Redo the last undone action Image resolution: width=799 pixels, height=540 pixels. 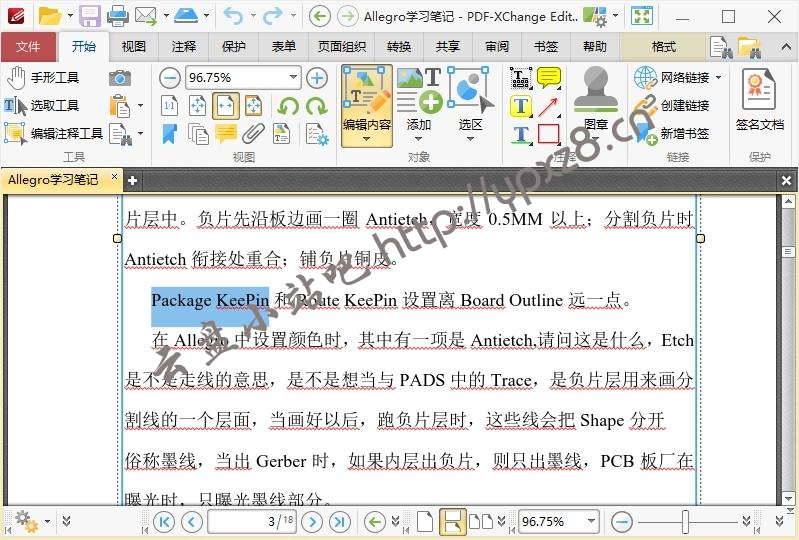[273, 16]
